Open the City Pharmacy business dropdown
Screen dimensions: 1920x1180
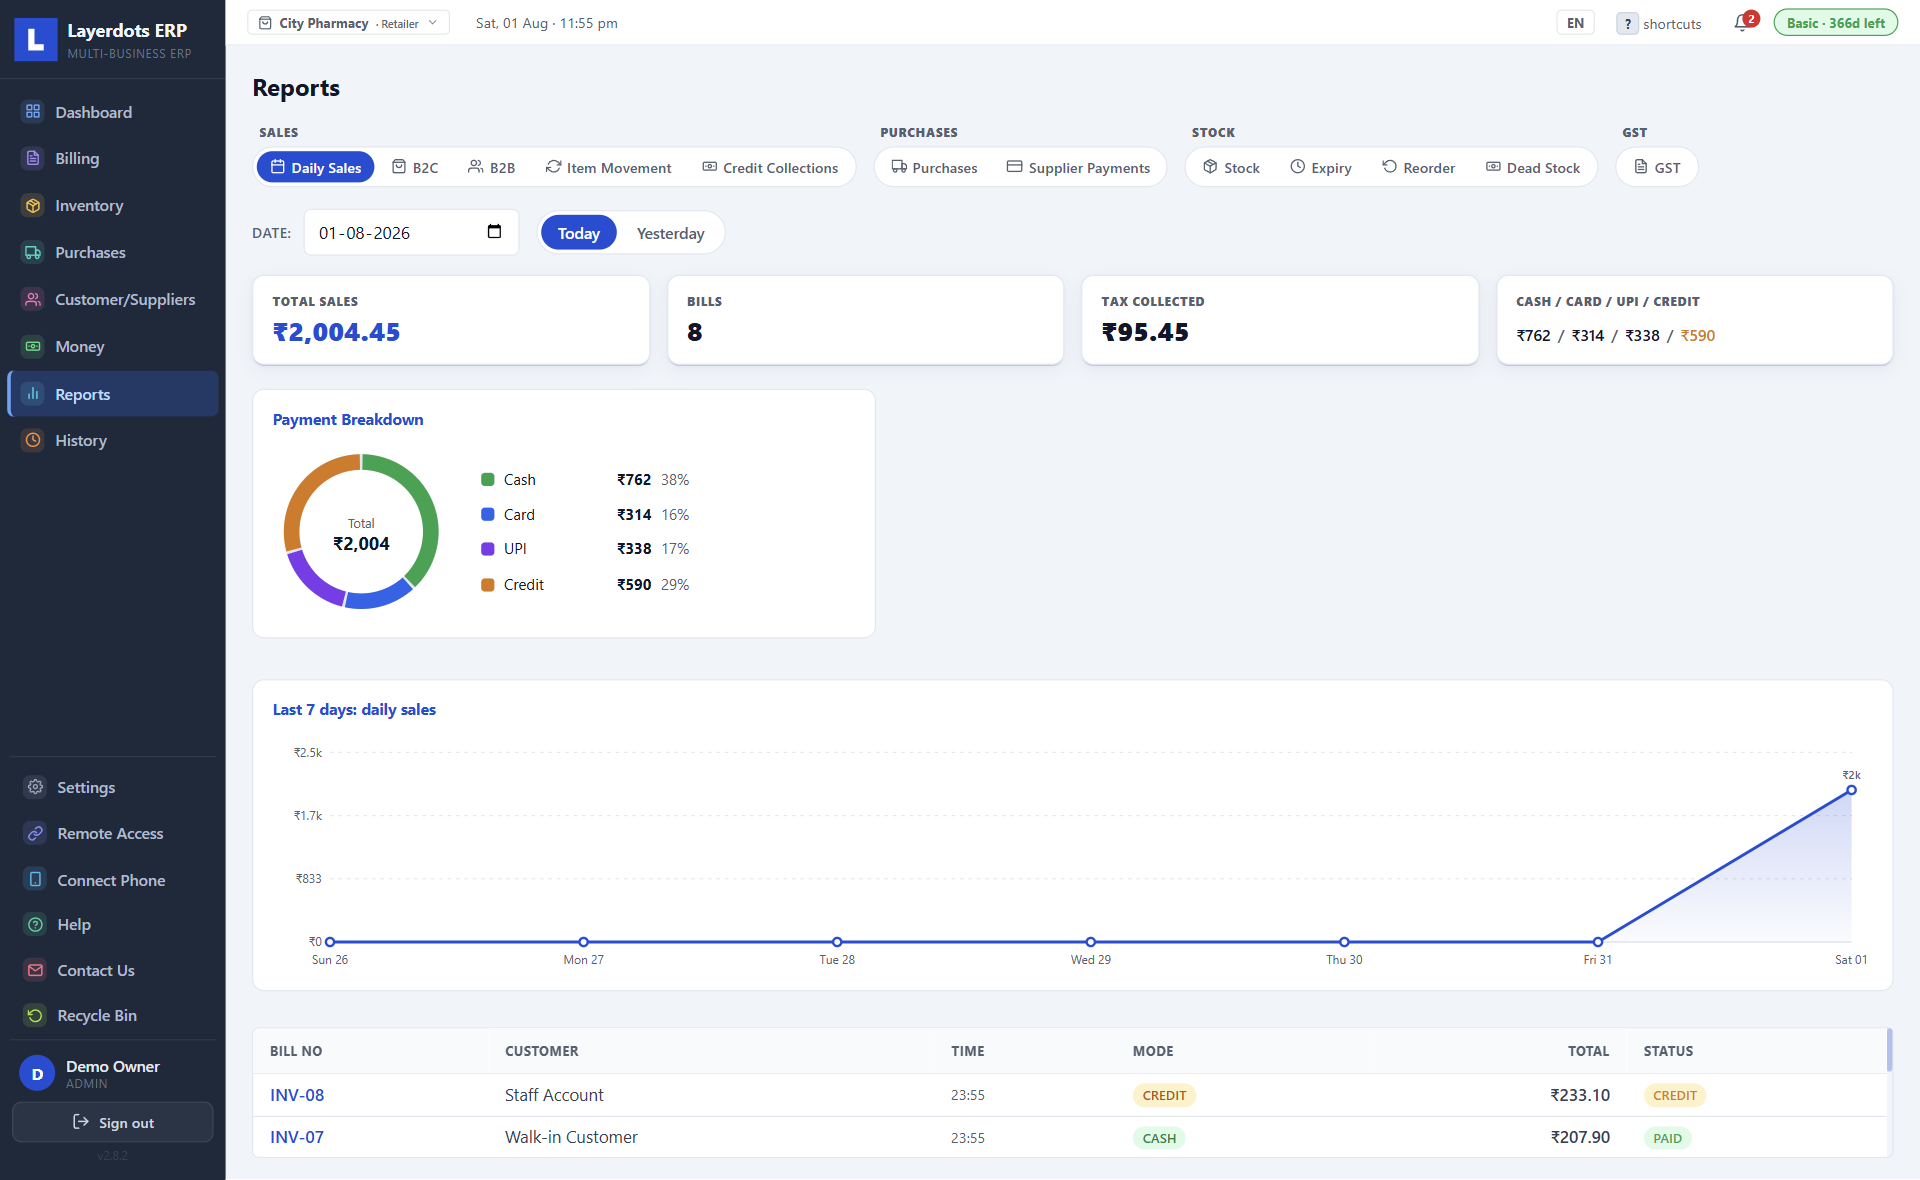point(349,23)
